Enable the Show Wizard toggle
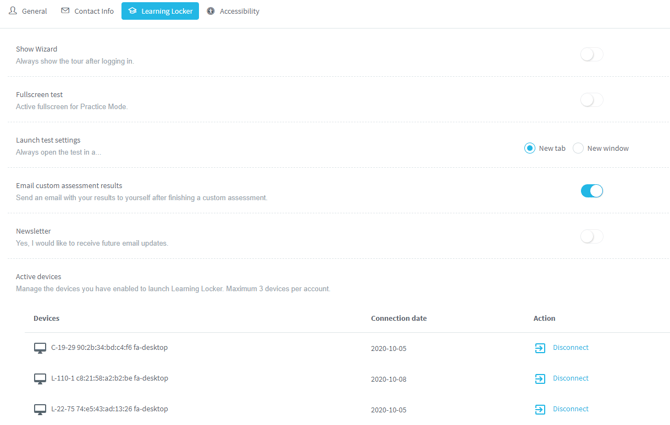This screenshot has width=670, height=425. coord(592,55)
